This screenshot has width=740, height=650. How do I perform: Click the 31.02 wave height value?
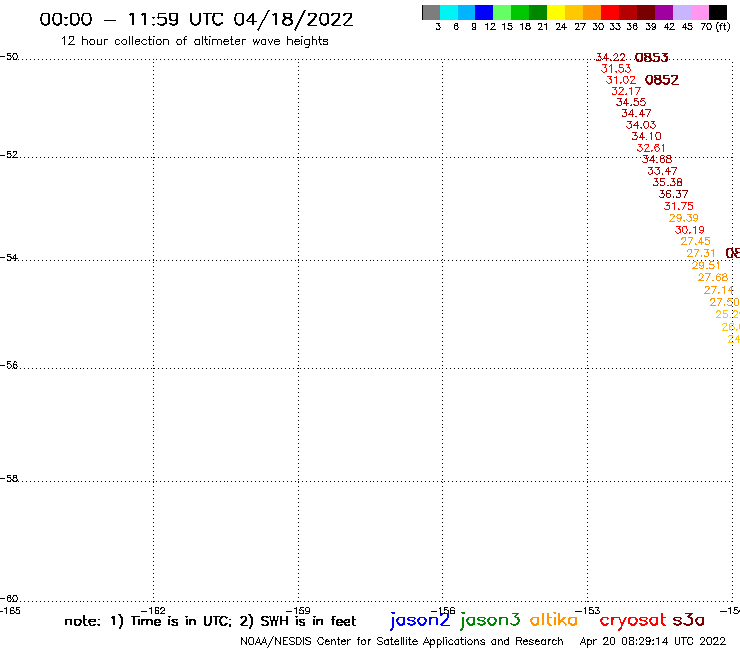[621, 80]
